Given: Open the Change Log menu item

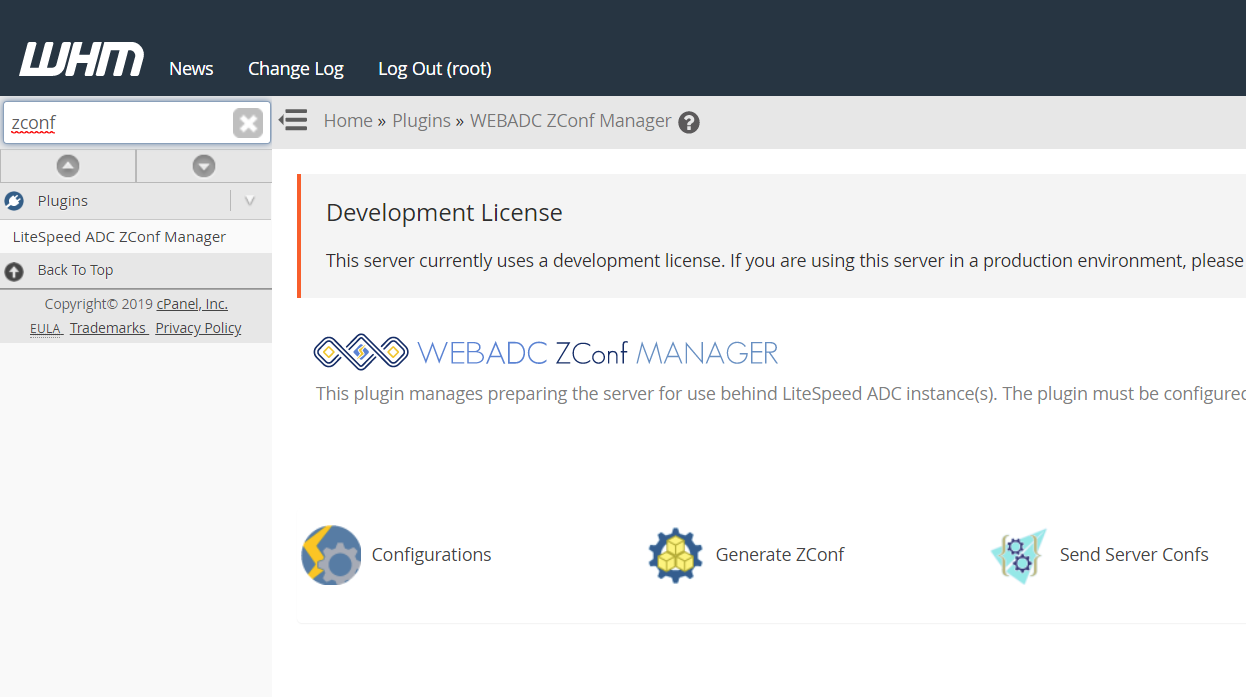Looking at the screenshot, I should (x=295, y=69).
